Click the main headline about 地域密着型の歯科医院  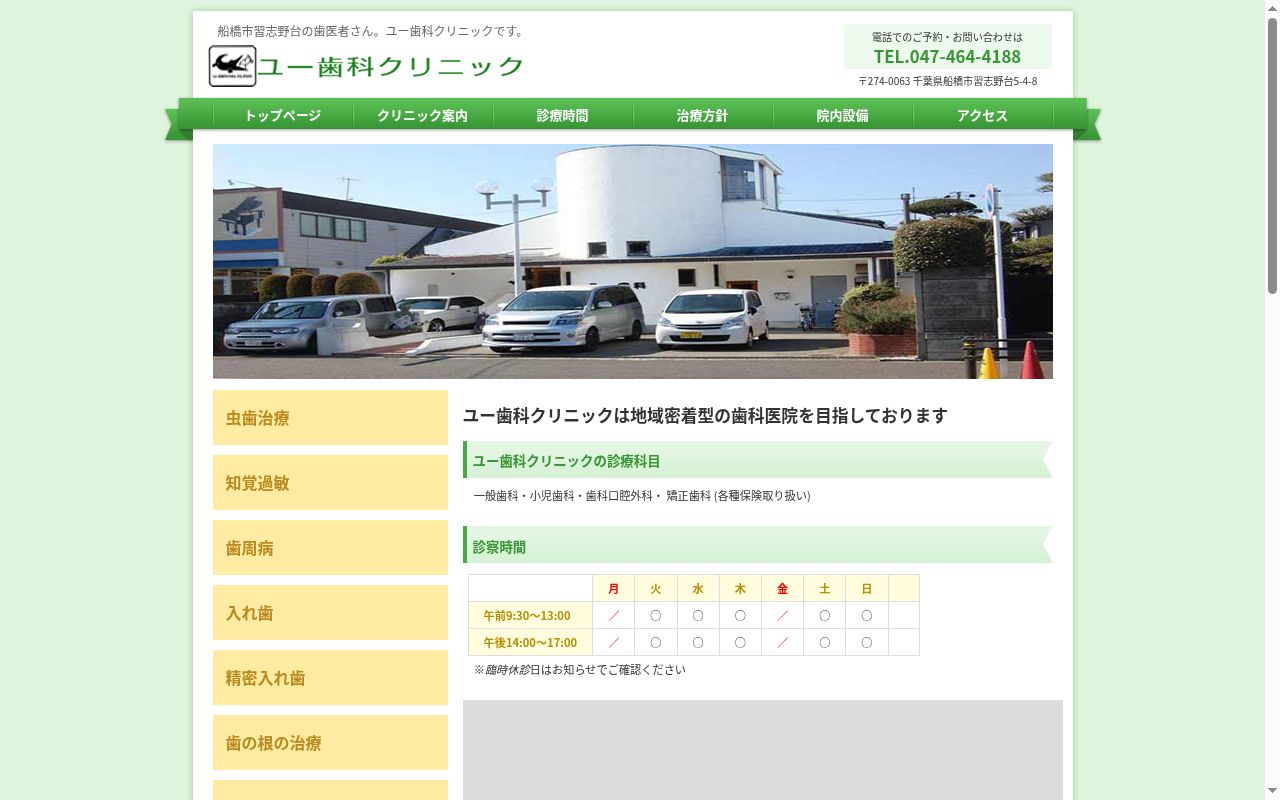point(705,415)
